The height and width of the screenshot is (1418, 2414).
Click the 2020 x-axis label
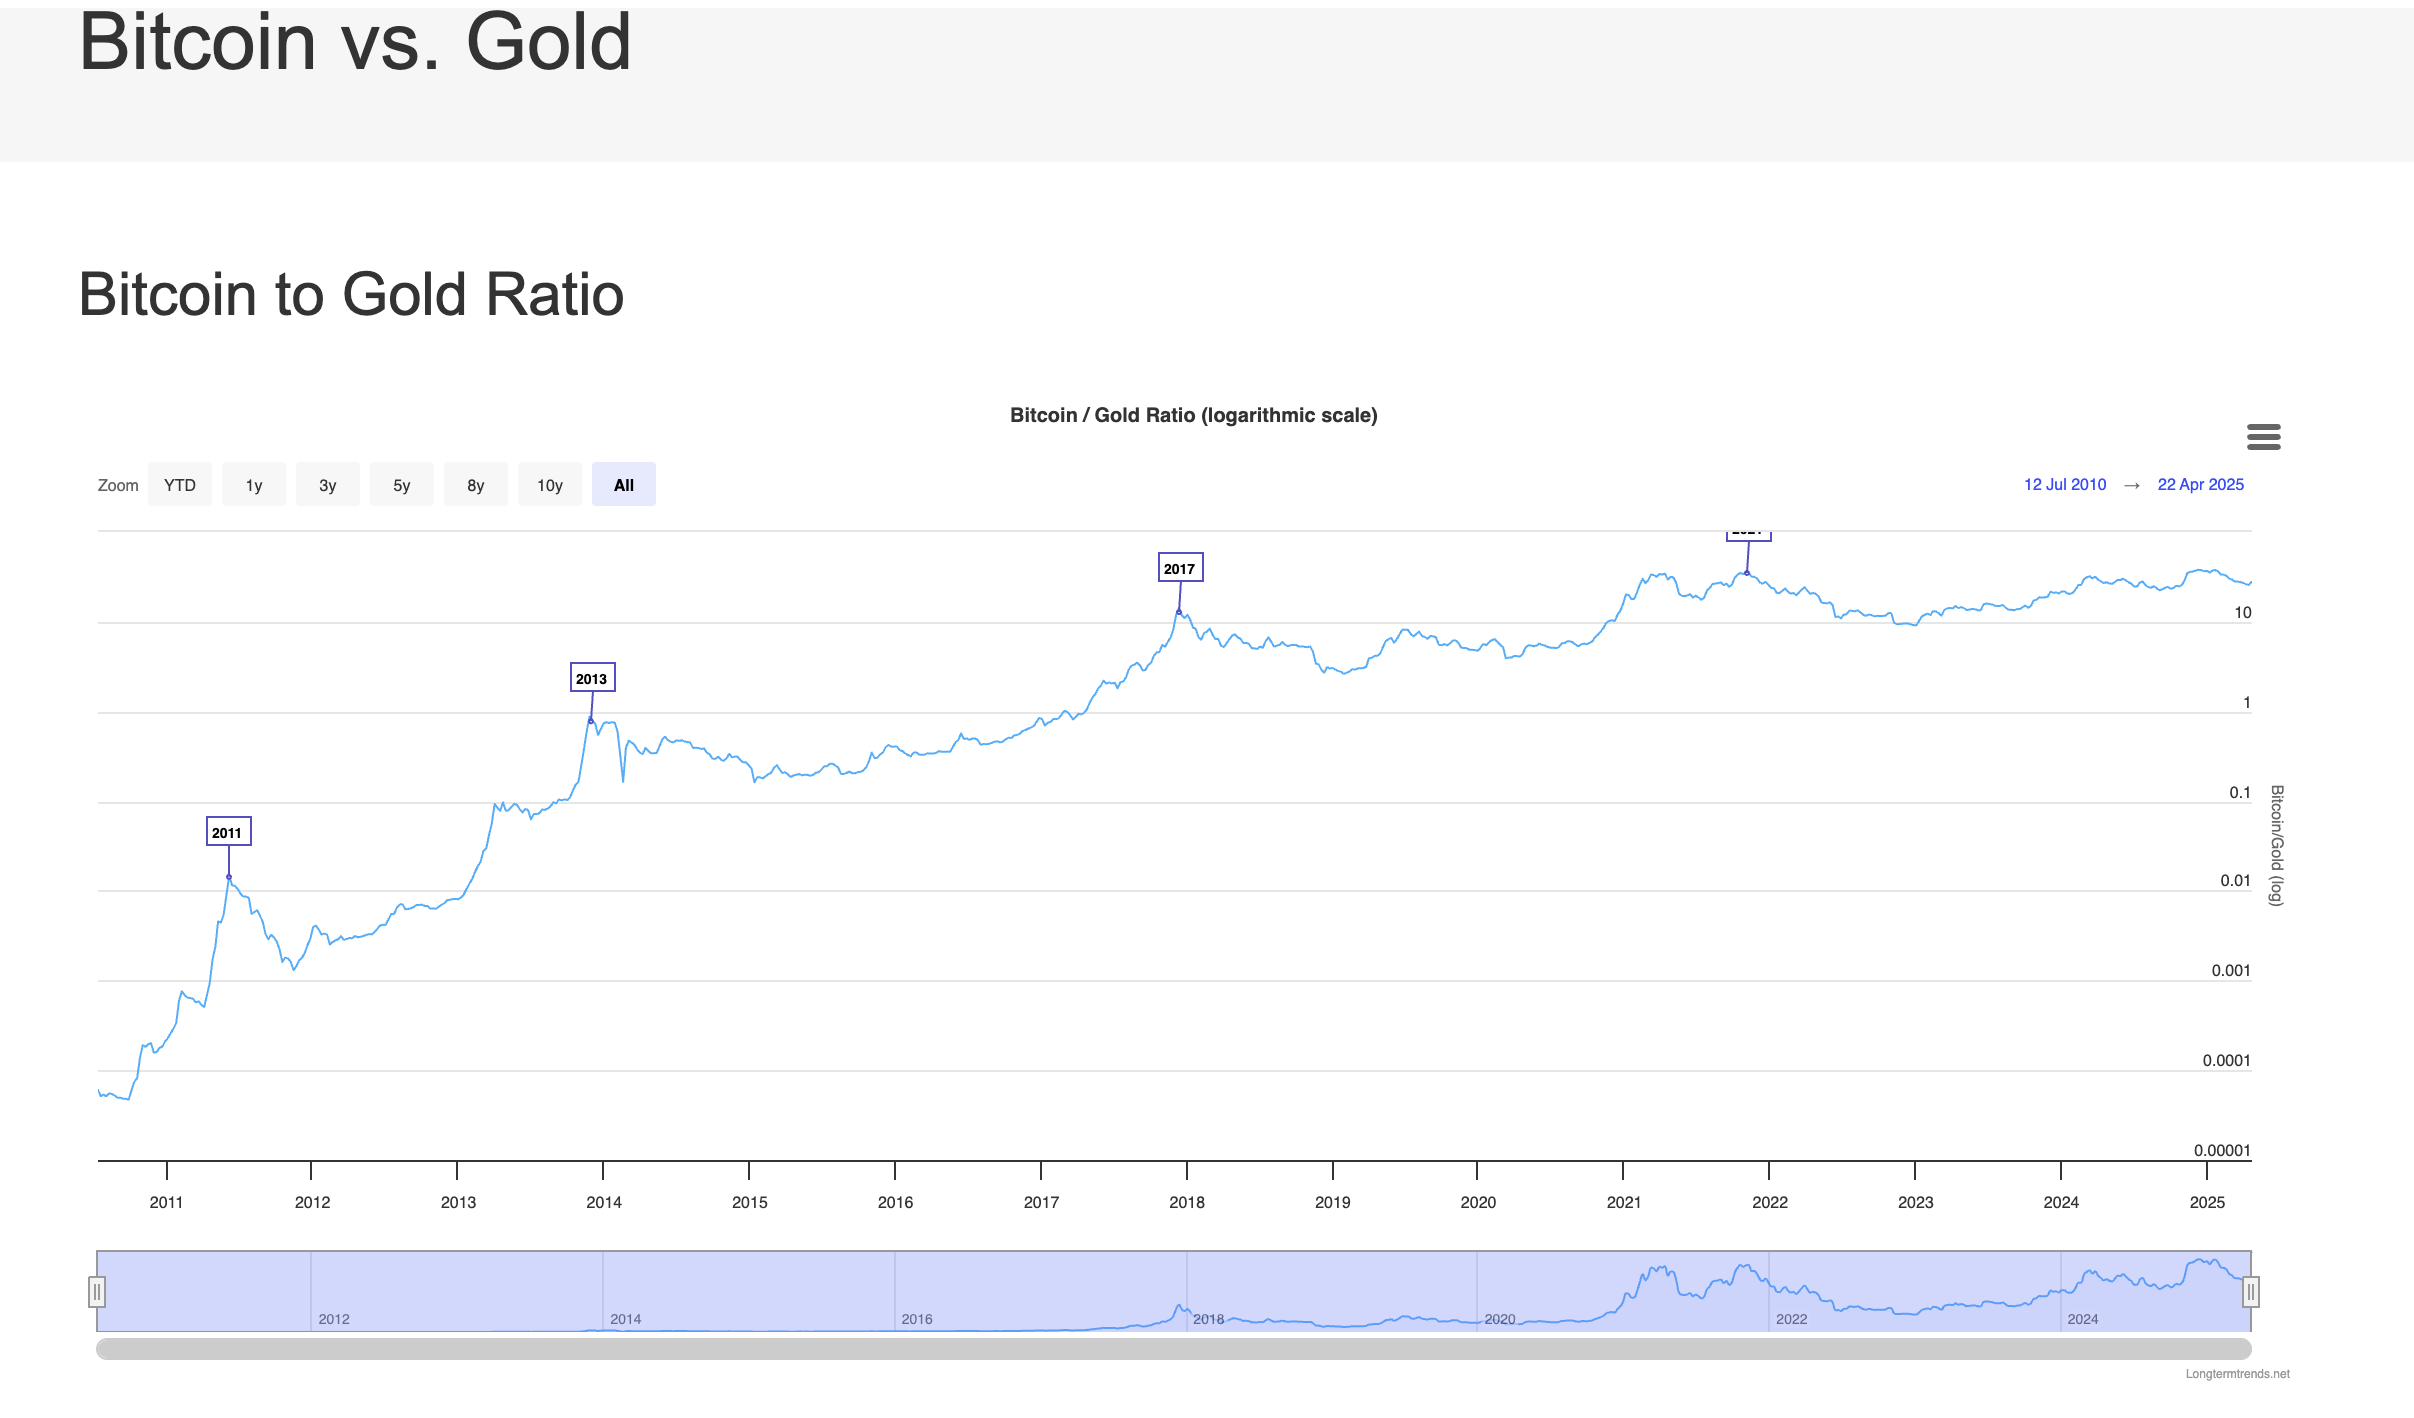point(1478,1202)
